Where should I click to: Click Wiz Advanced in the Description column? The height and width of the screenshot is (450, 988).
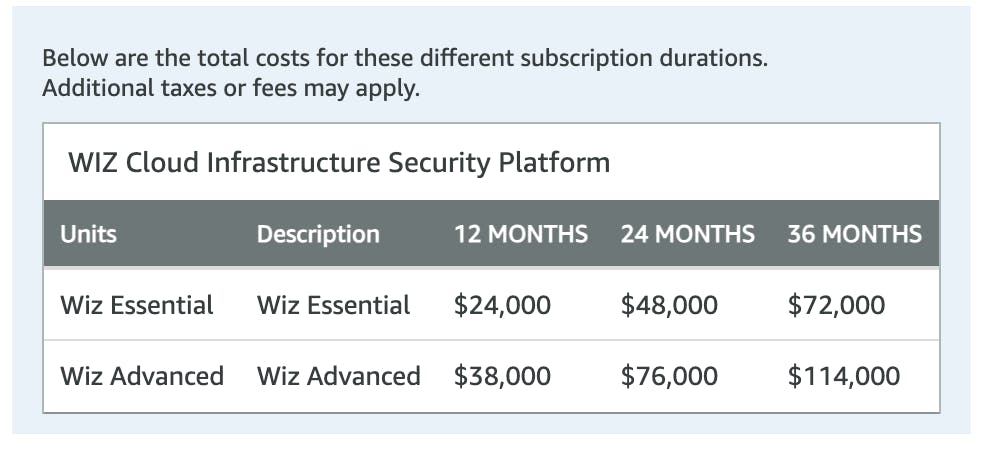point(338,376)
